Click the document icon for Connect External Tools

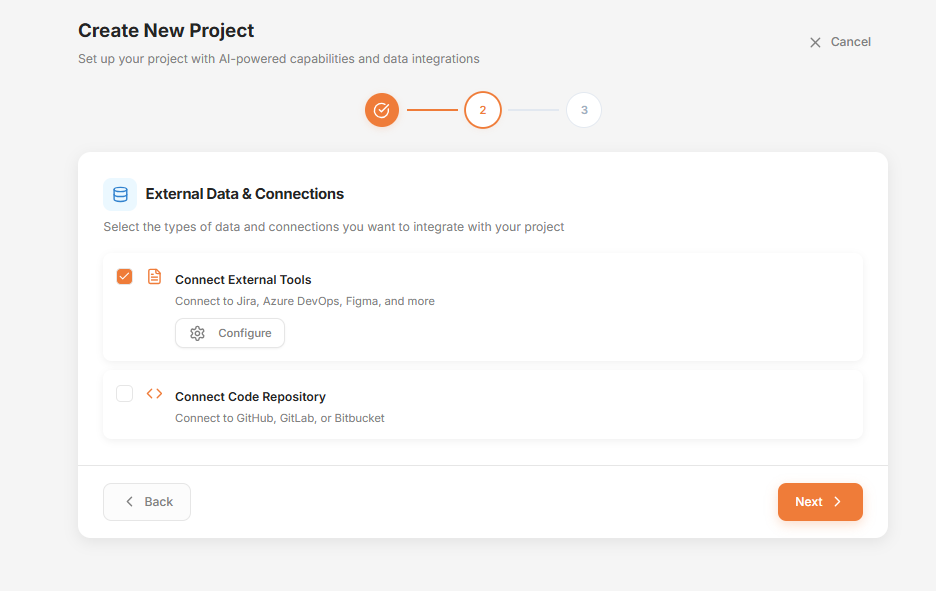(x=154, y=277)
